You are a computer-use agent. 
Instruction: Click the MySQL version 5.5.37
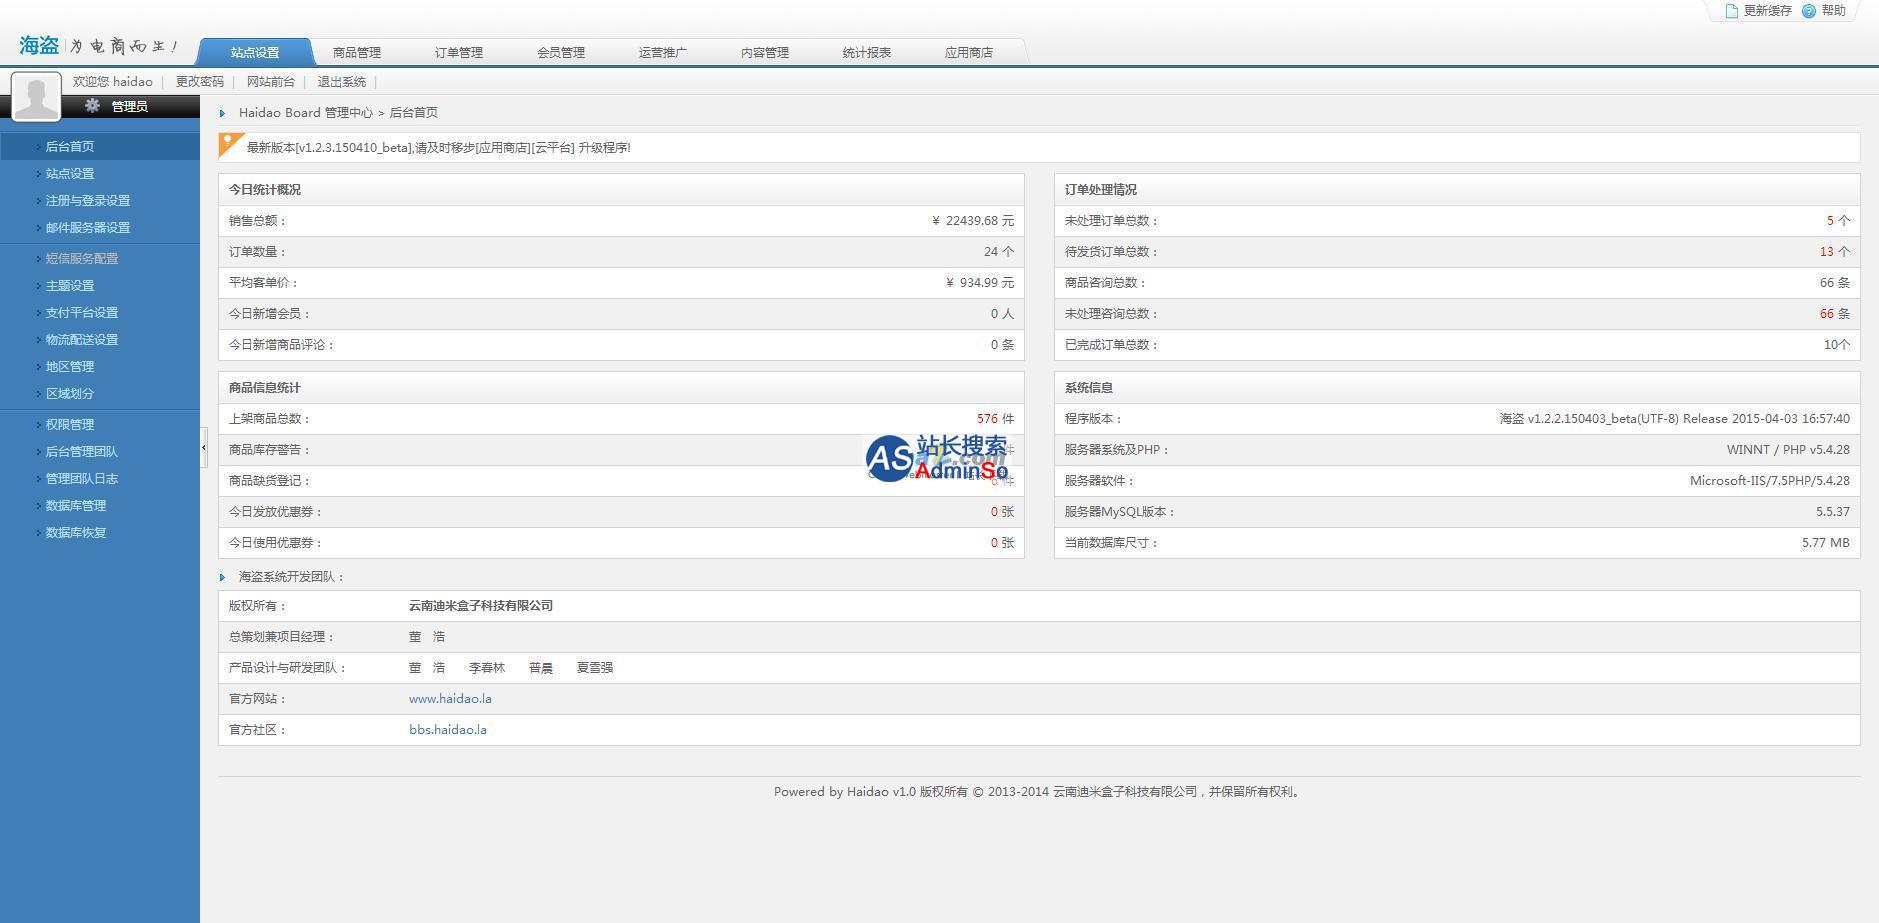(x=1833, y=512)
